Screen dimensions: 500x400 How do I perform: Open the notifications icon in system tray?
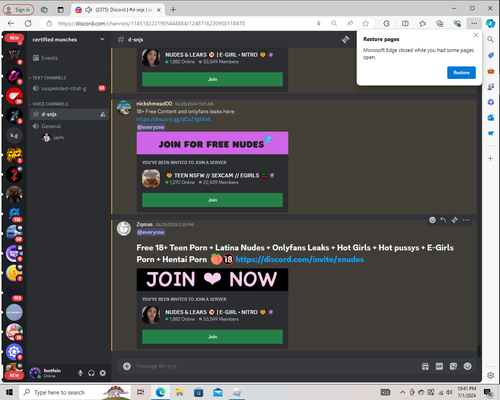(x=488, y=392)
